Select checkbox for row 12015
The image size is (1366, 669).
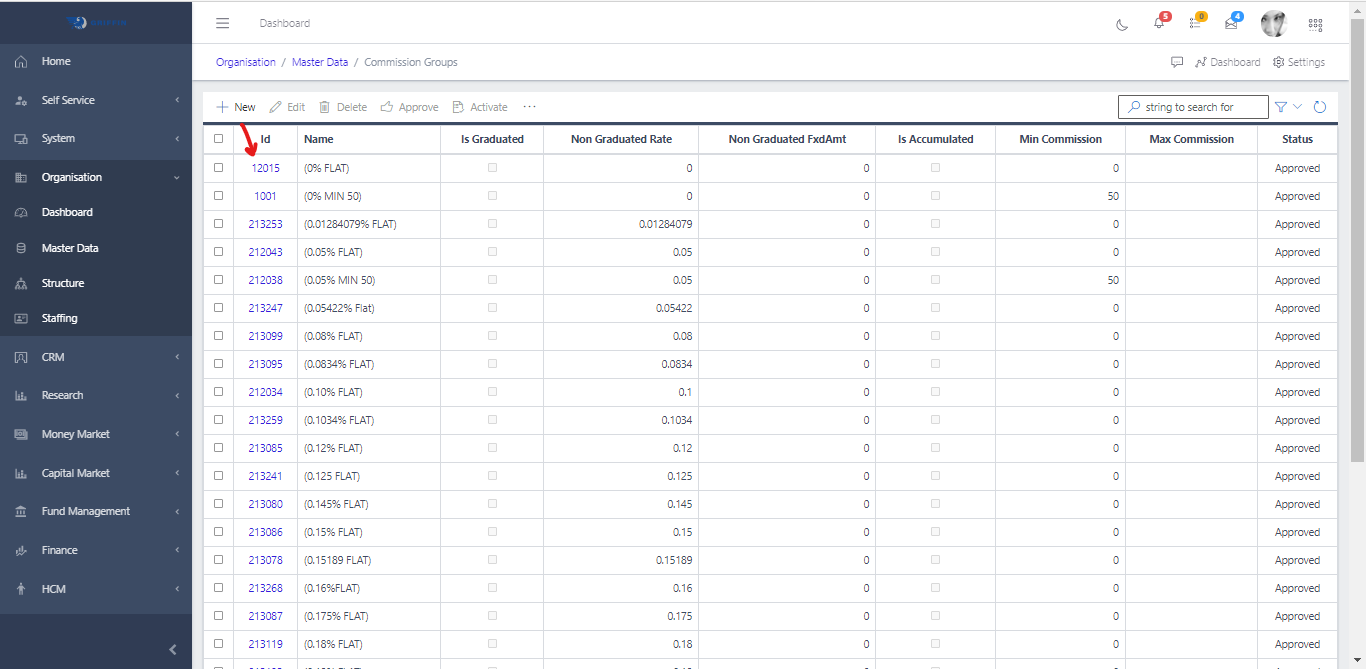[219, 168]
